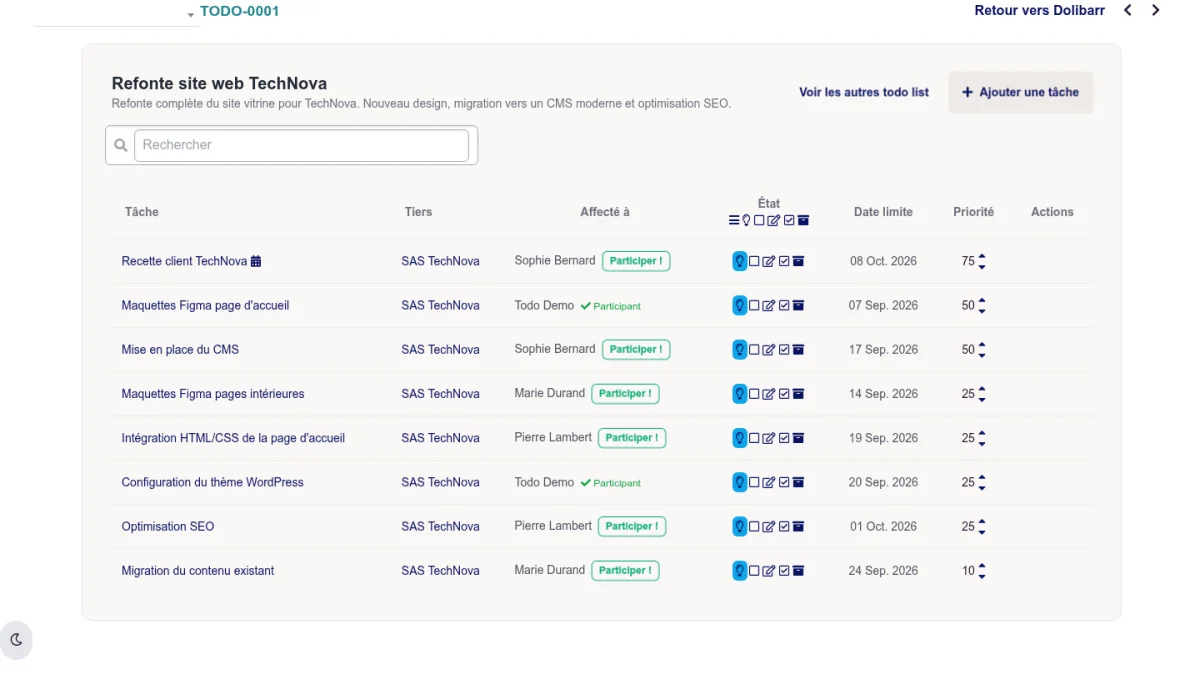
Task: Click the list icon in État header
Action: [x=734, y=220]
